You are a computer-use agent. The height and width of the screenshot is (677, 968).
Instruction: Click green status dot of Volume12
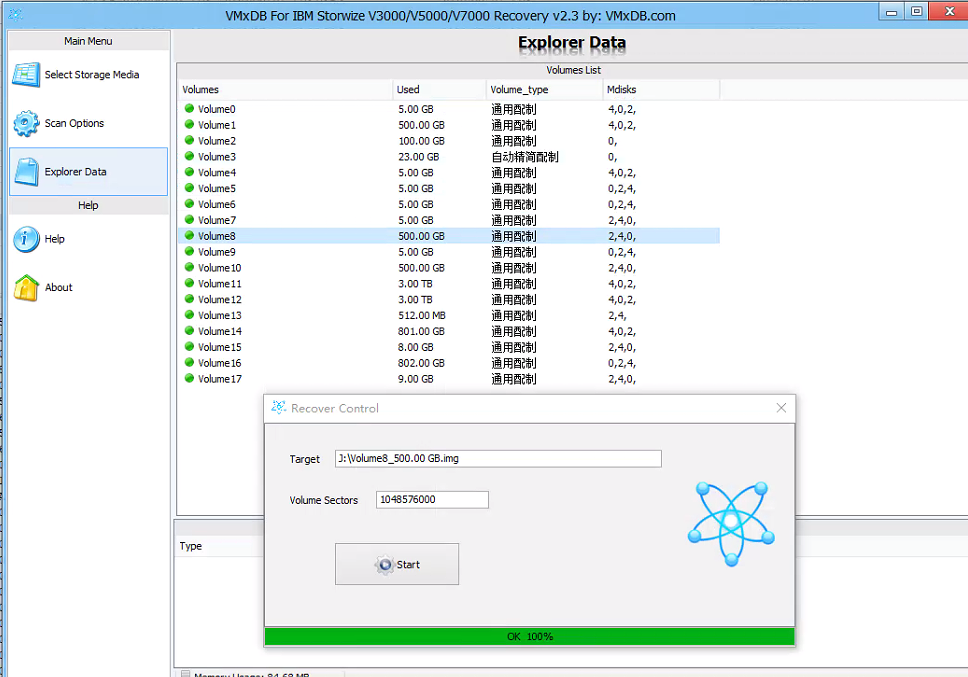click(x=190, y=299)
